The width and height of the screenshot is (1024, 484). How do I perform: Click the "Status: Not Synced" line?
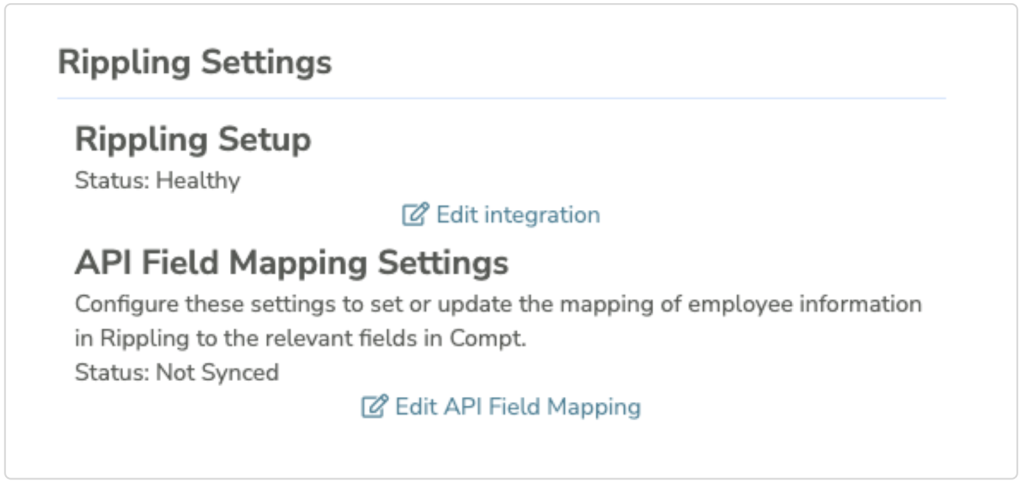coord(177,373)
